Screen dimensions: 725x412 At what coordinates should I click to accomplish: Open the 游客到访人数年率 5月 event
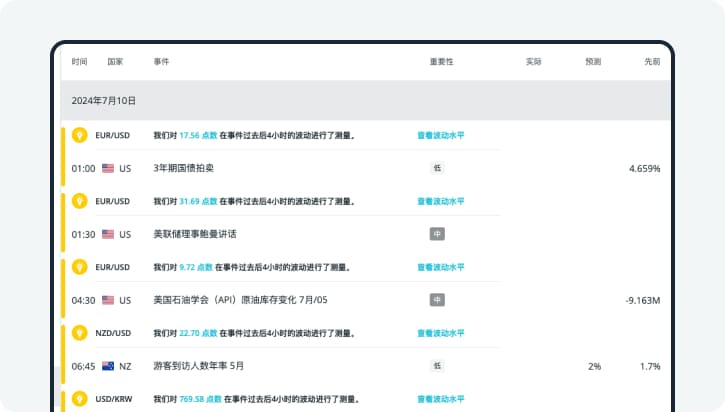(198, 366)
